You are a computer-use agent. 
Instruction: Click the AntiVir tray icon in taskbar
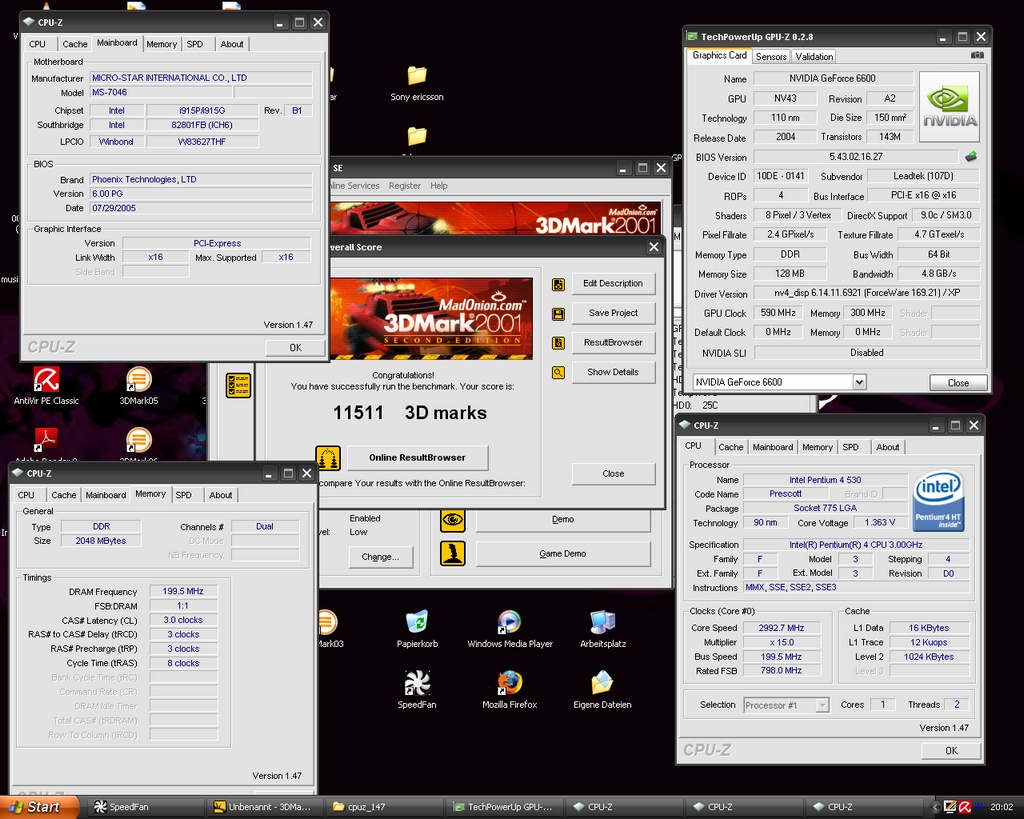pos(965,807)
